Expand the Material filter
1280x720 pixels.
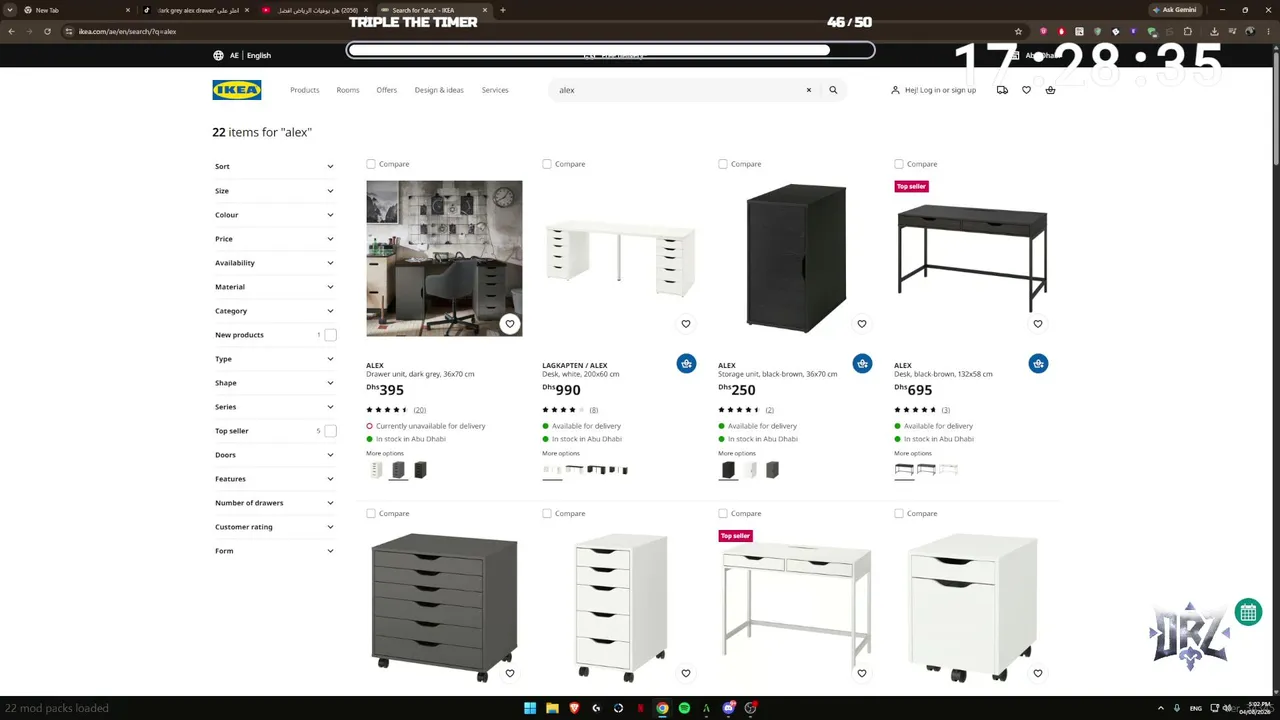click(275, 287)
